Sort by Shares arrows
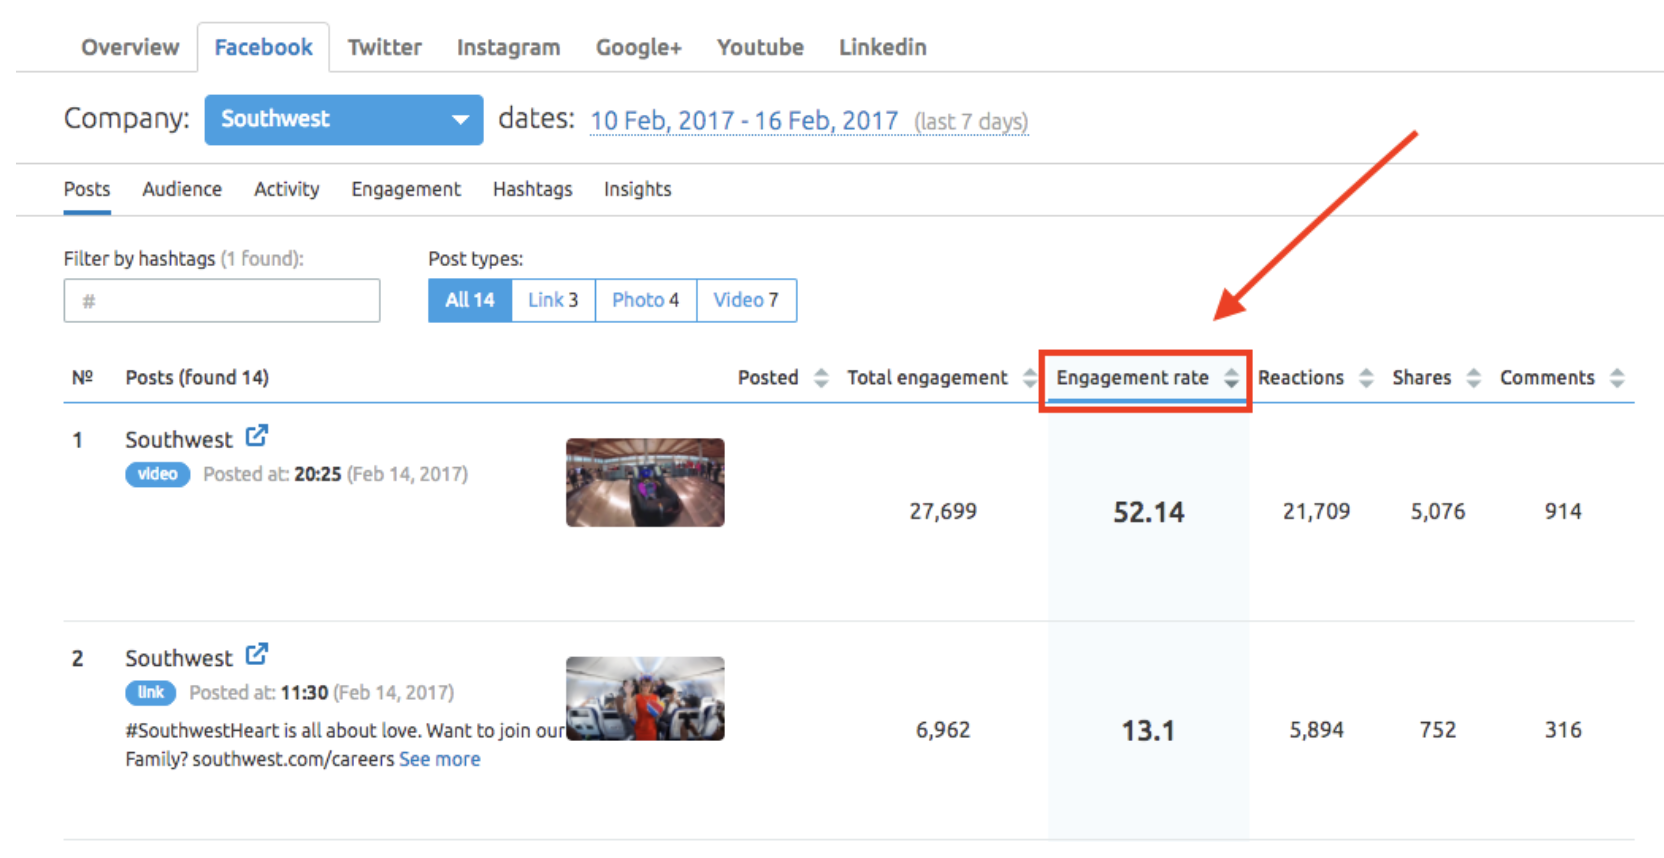The image size is (1664, 858). tap(1473, 378)
